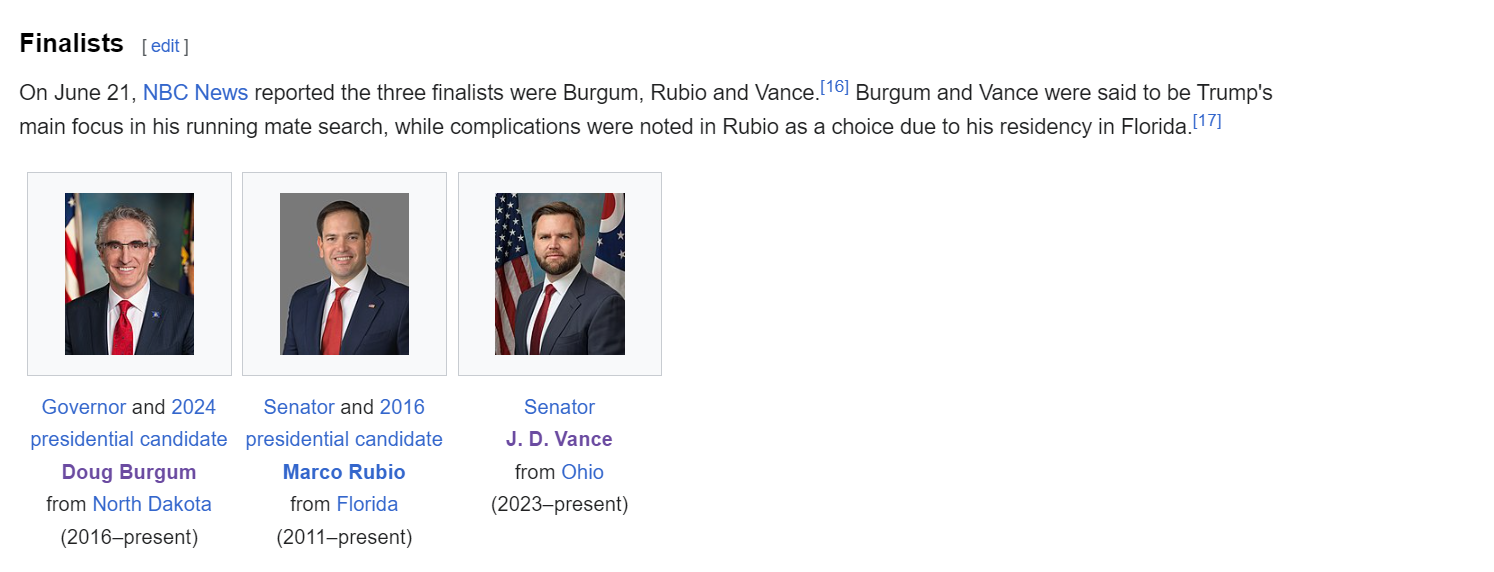This screenshot has width=1494, height=572.
Task: Visit the J. D. Vance article link
Action: [x=559, y=439]
